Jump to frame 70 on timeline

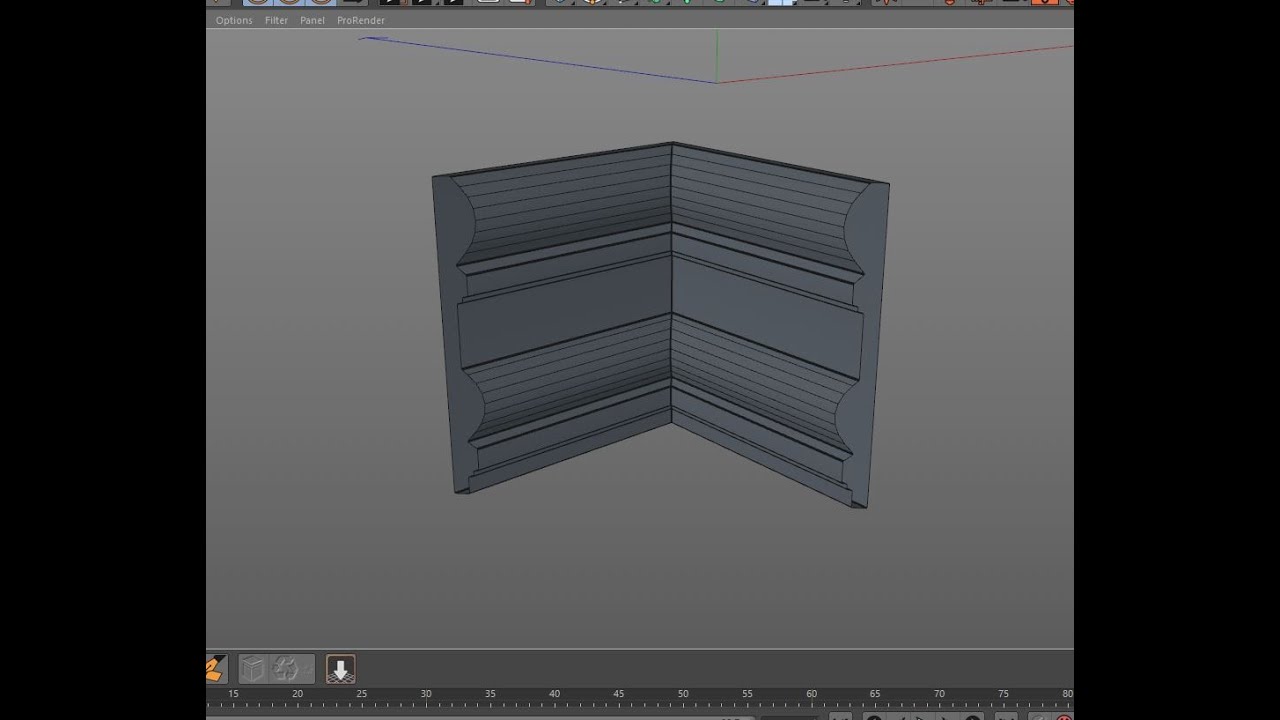pyautogui.click(x=939, y=694)
